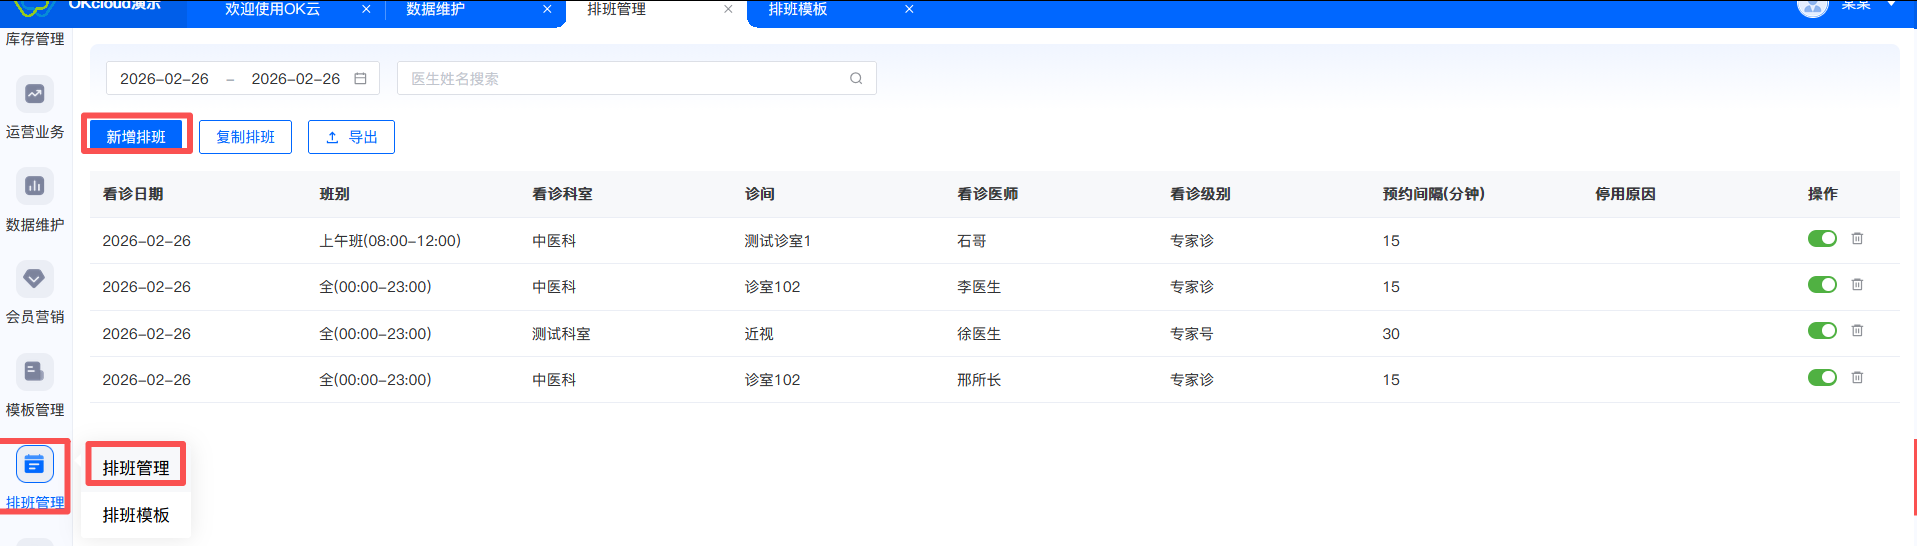This screenshot has height=546, width=1917.
Task: Turn off the 邢所长 schedule switch
Action: [x=1822, y=378]
